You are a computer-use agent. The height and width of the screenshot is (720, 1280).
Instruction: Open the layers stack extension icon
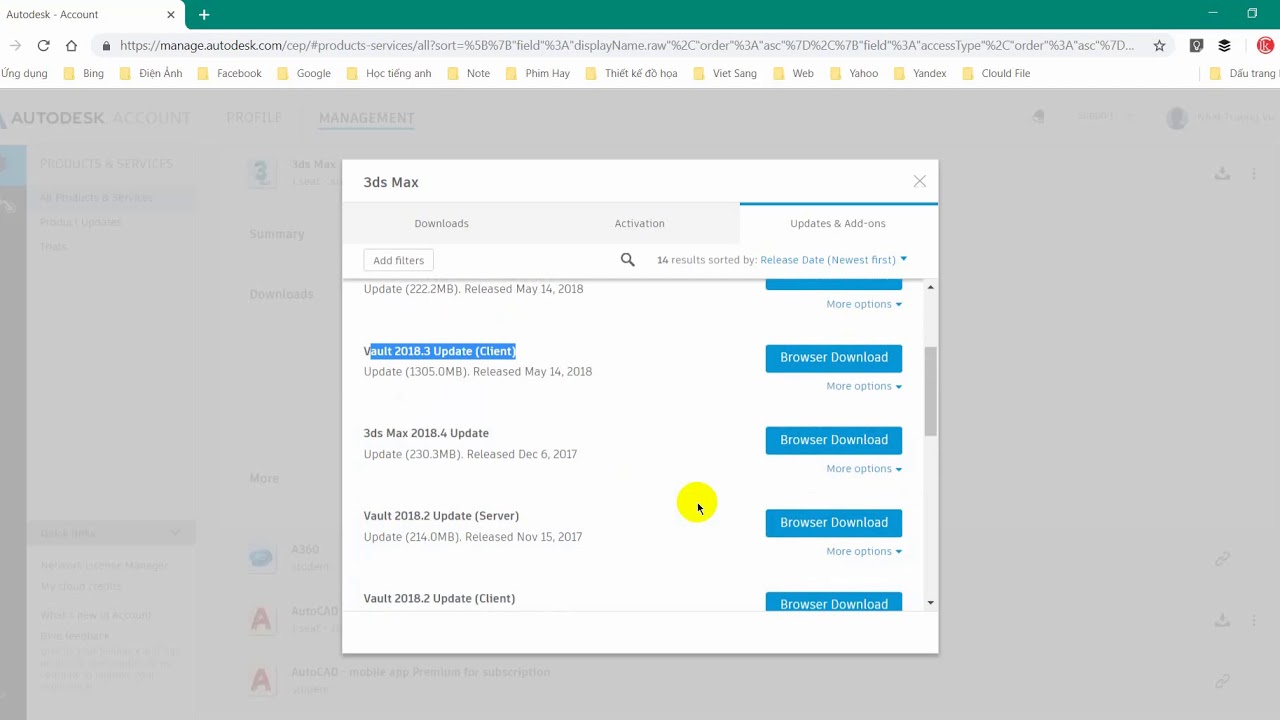click(1224, 45)
